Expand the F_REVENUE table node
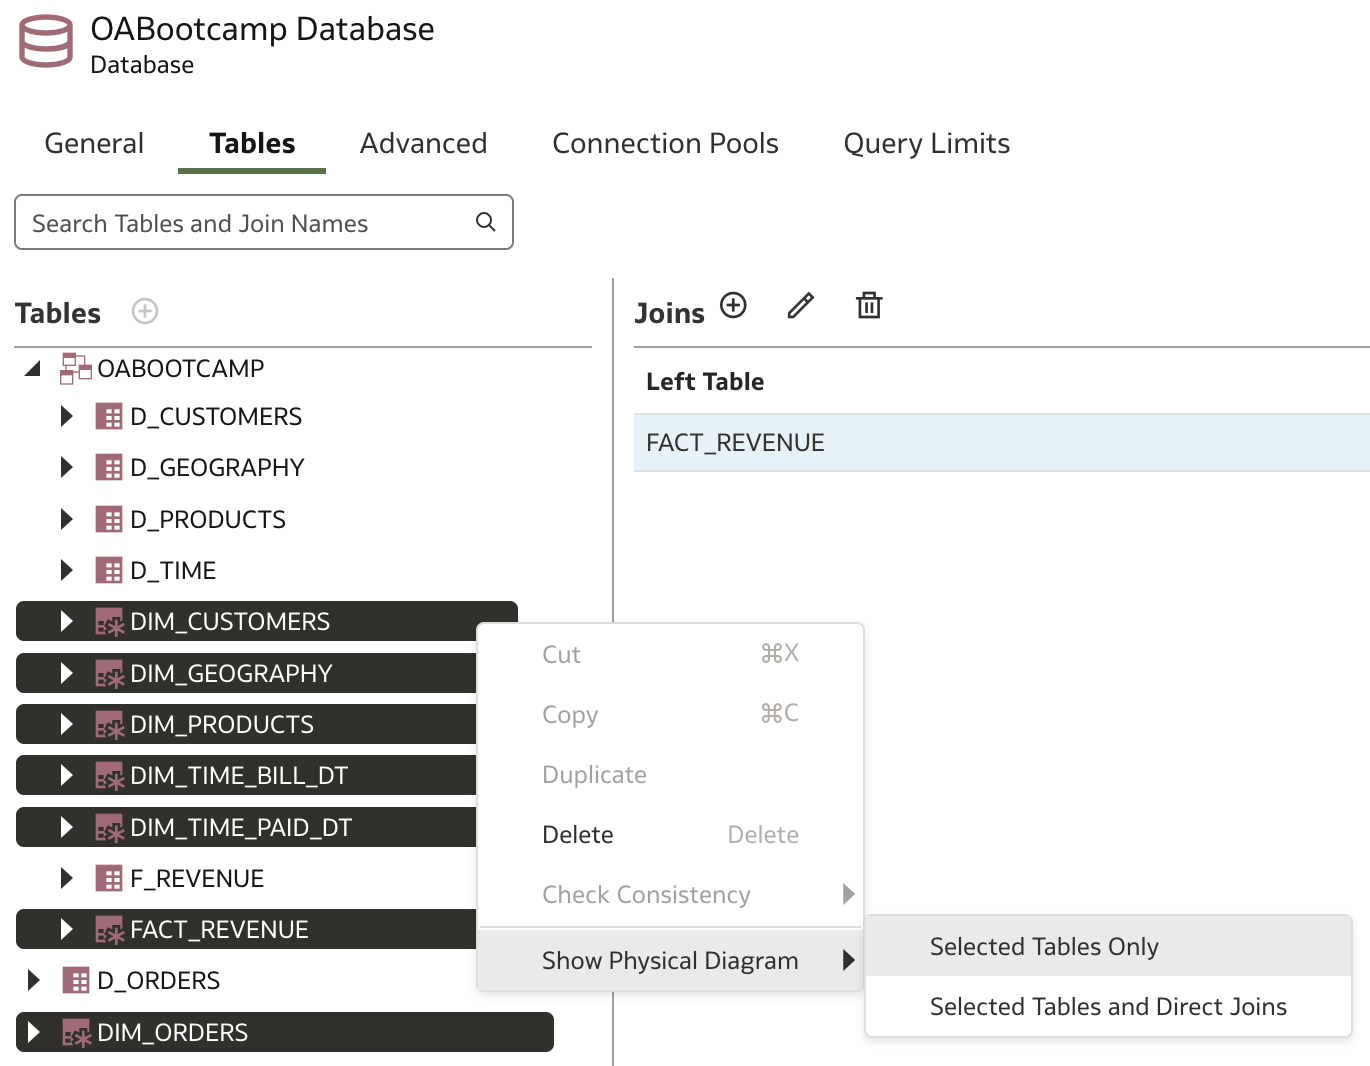The image size is (1370, 1066). [x=66, y=878]
